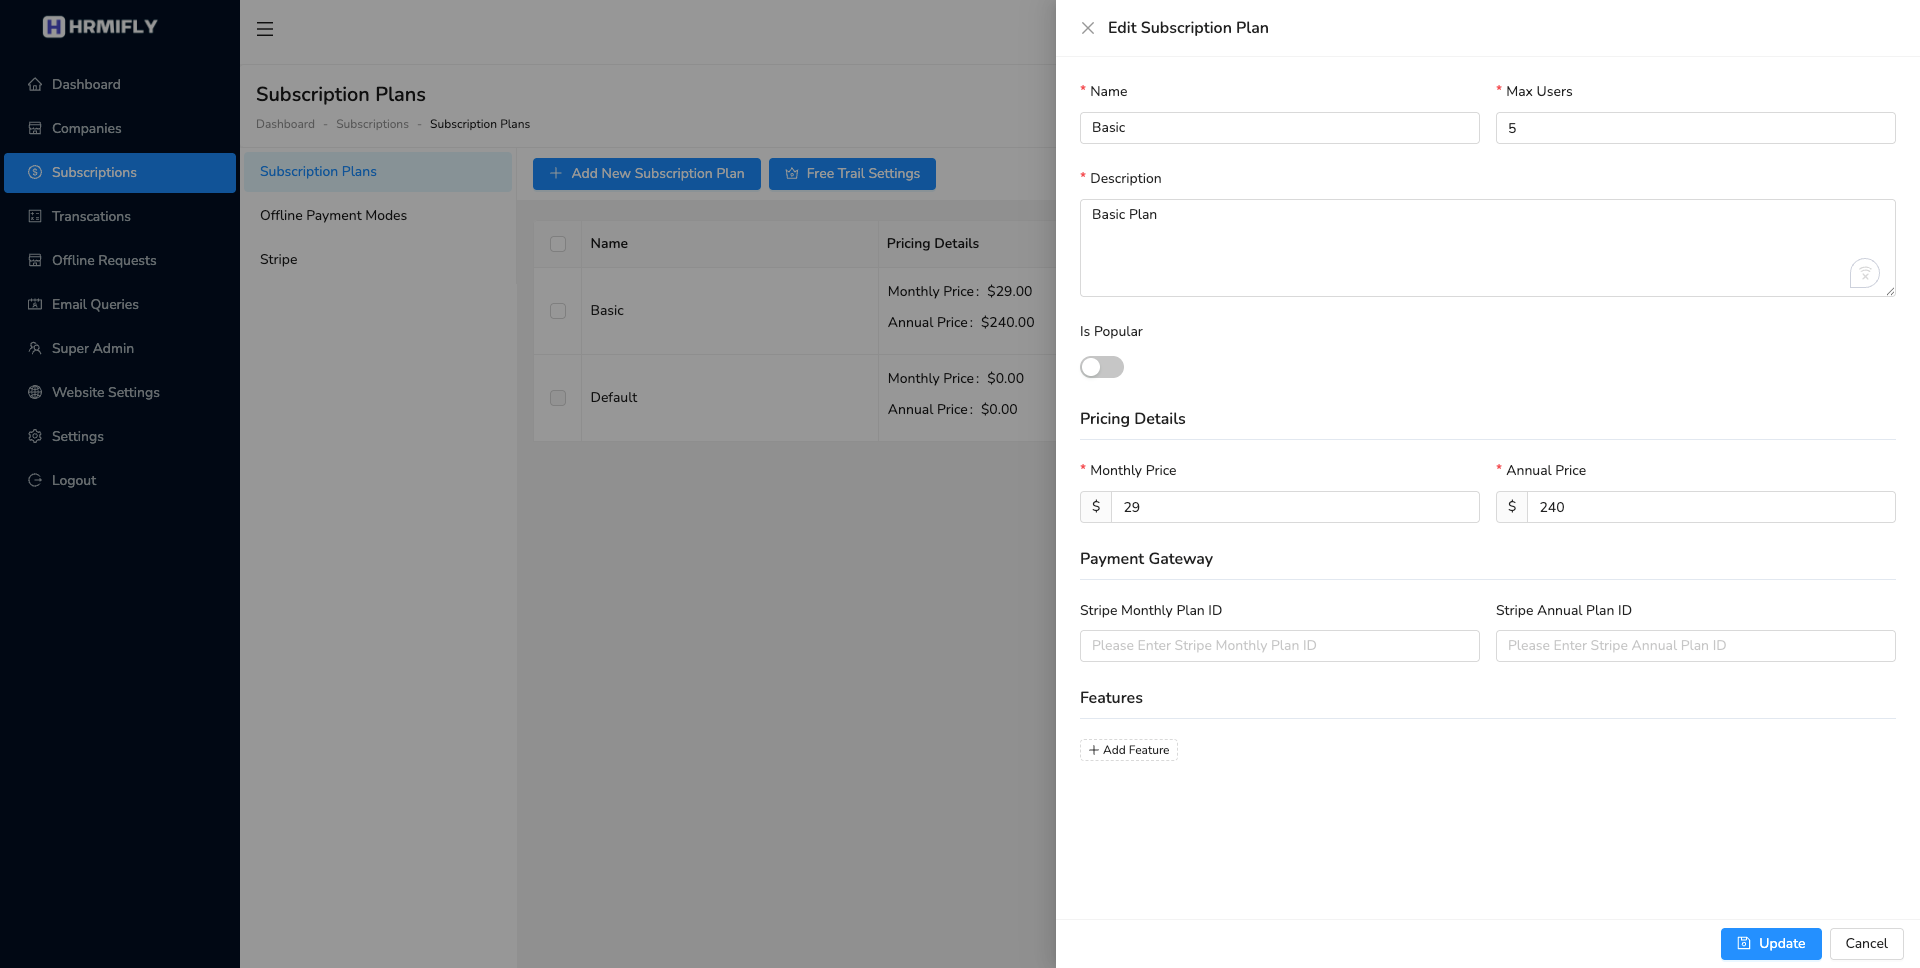Click the plus icon in Add New Subscription Plan
Screen dimensions: 1920x968
[x=556, y=174]
